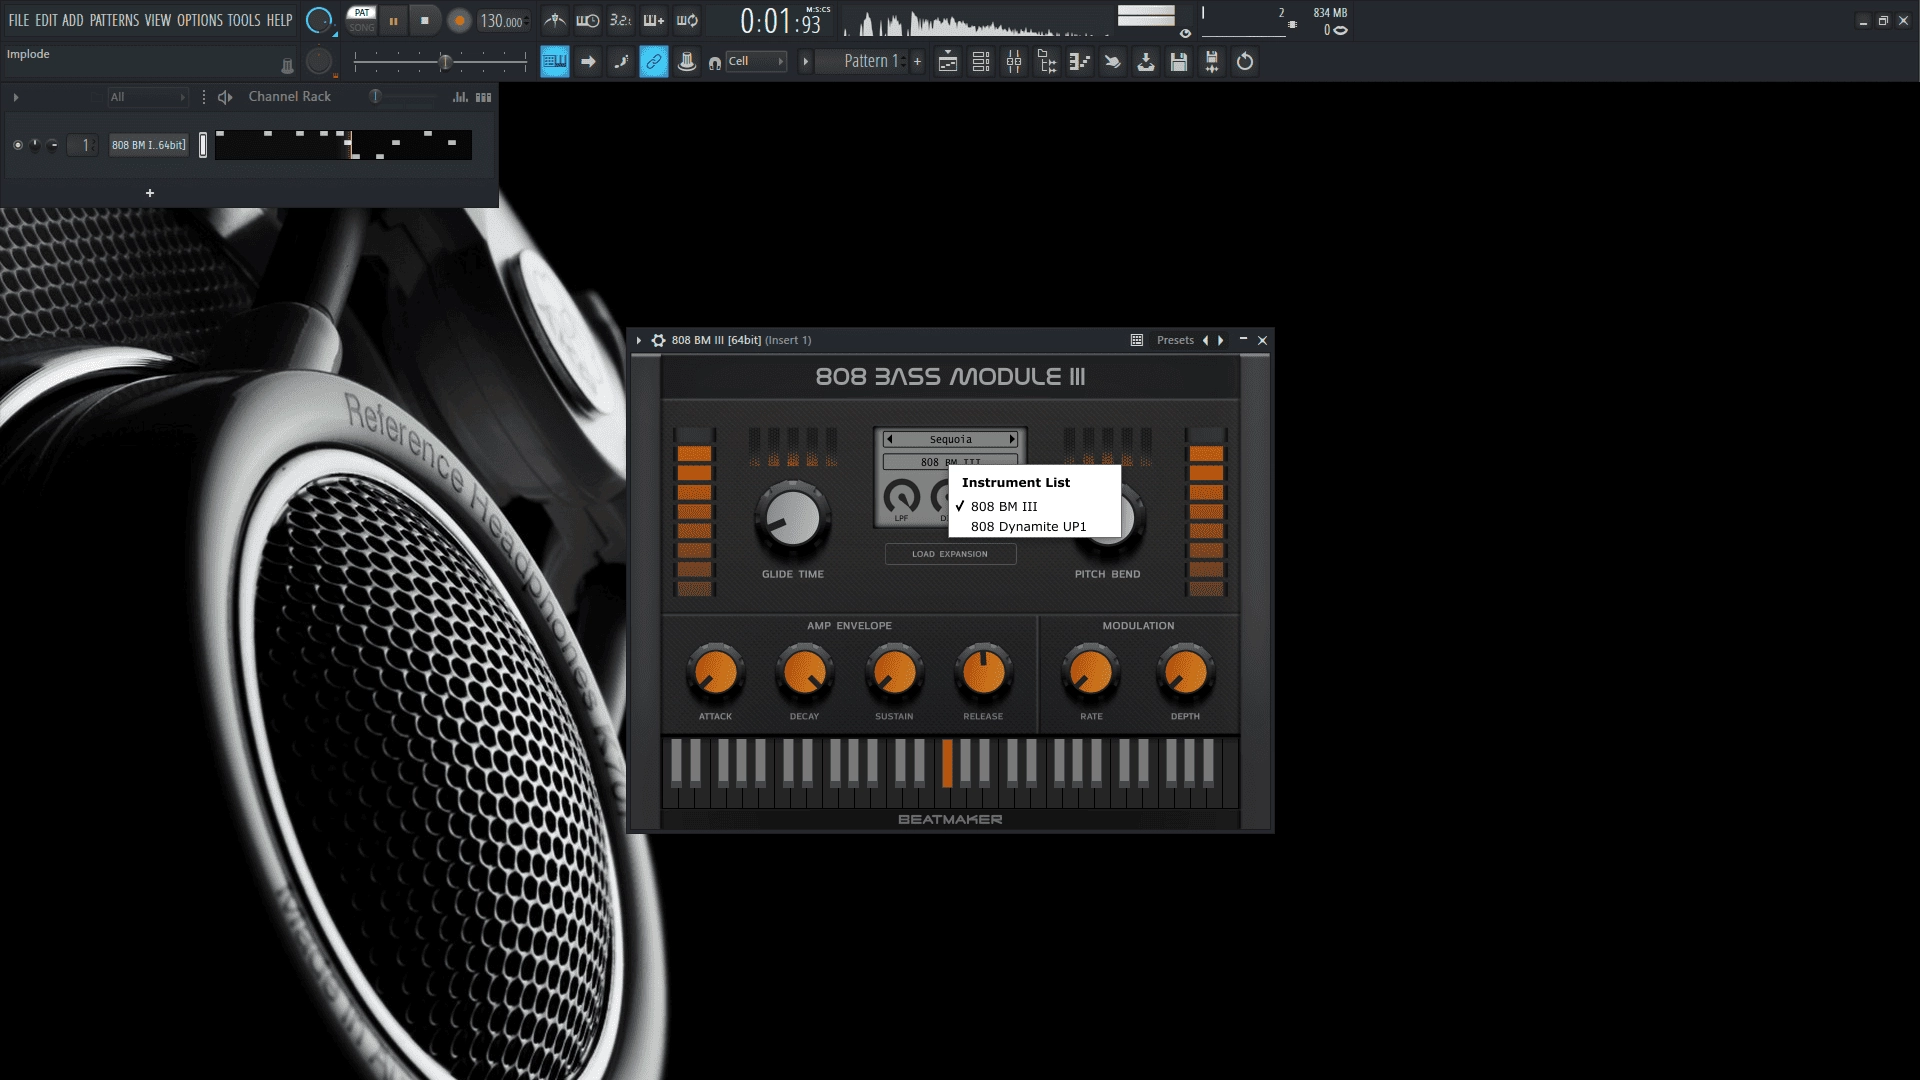Open the VIEW menu
Screen dimensions: 1920x1080
(158, 20)
